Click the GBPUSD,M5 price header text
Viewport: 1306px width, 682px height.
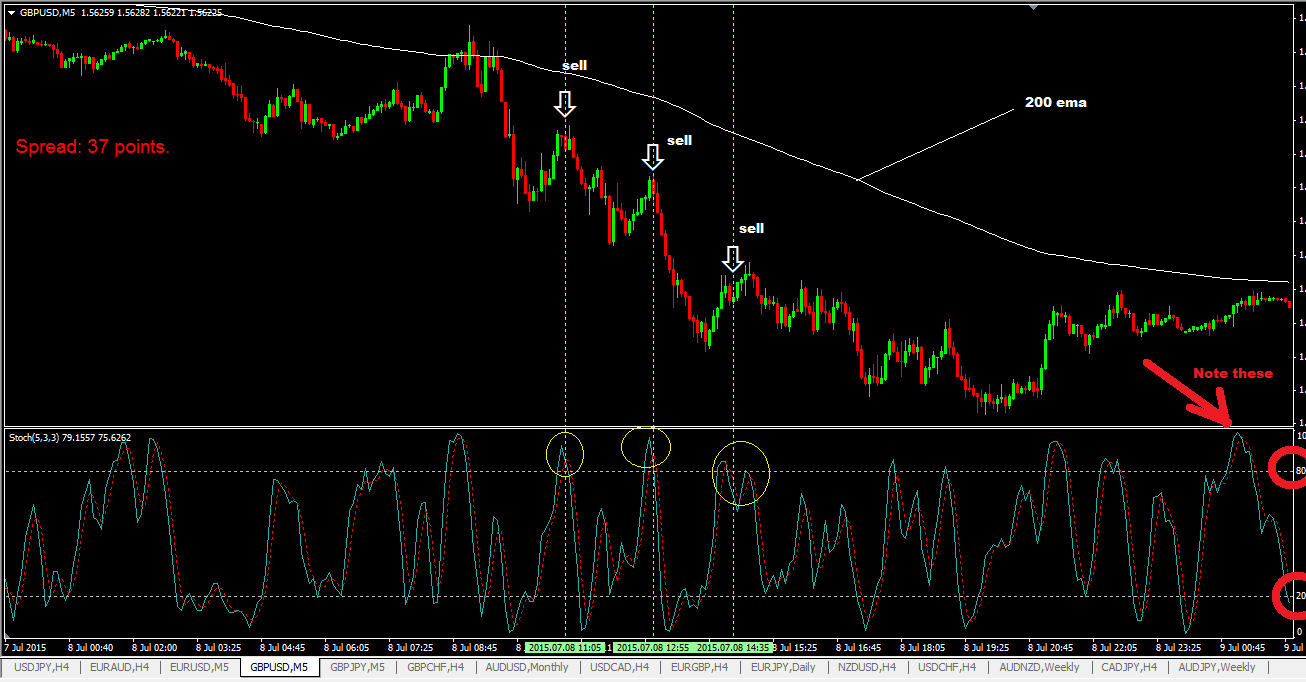point(121,12)
